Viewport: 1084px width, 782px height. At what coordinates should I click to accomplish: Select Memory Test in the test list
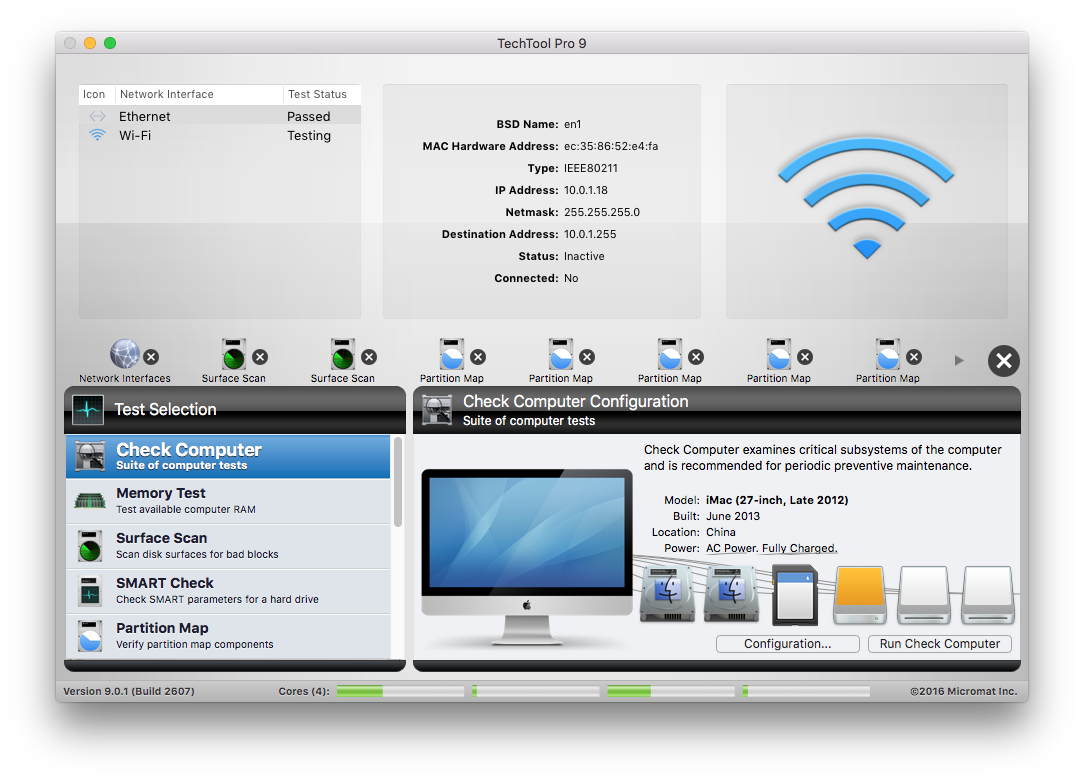(x=228, y=501)
